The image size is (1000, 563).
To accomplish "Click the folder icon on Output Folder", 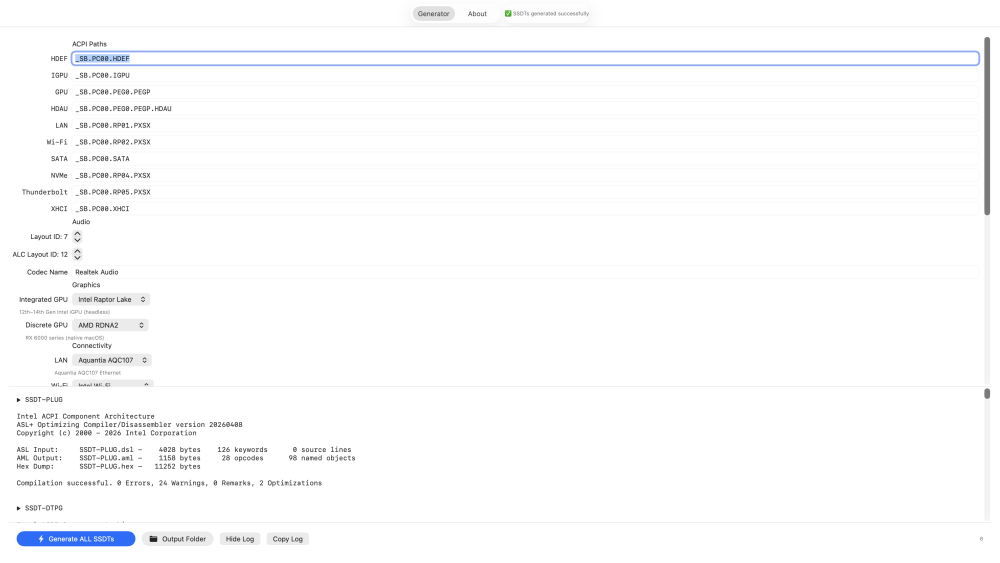I will coord(154,539).
